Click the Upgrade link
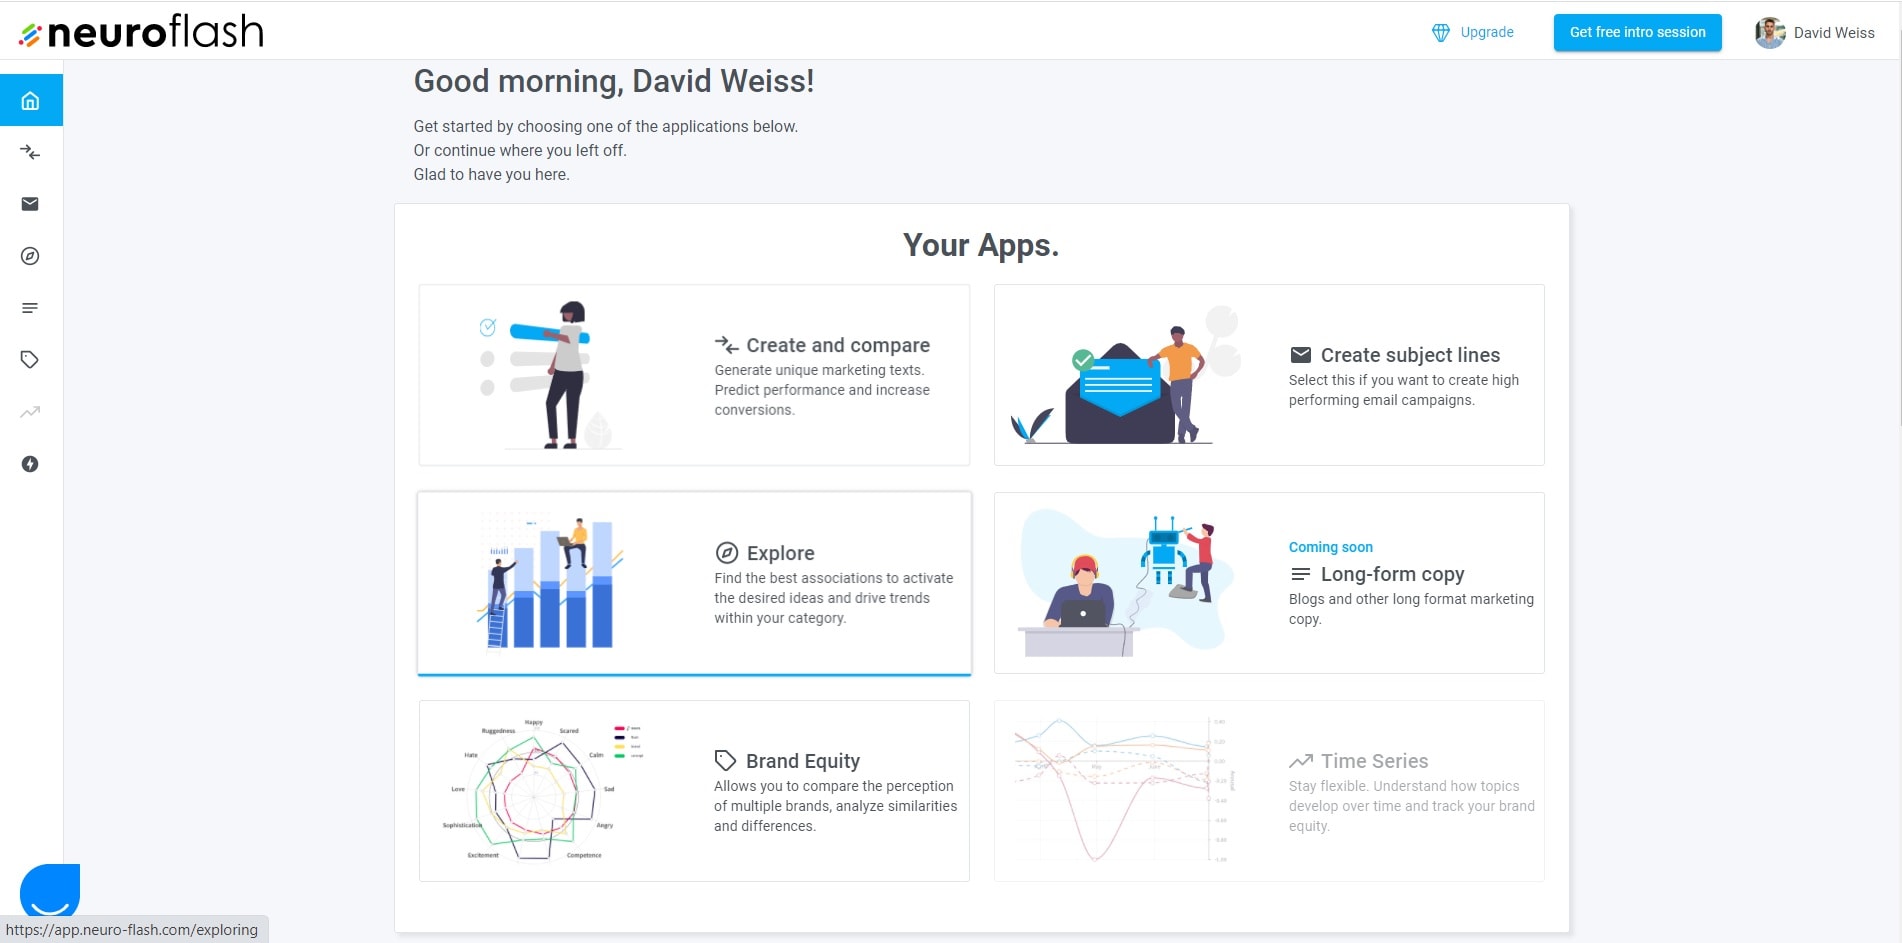1902x943 pixels. [x=1486, y=32]
